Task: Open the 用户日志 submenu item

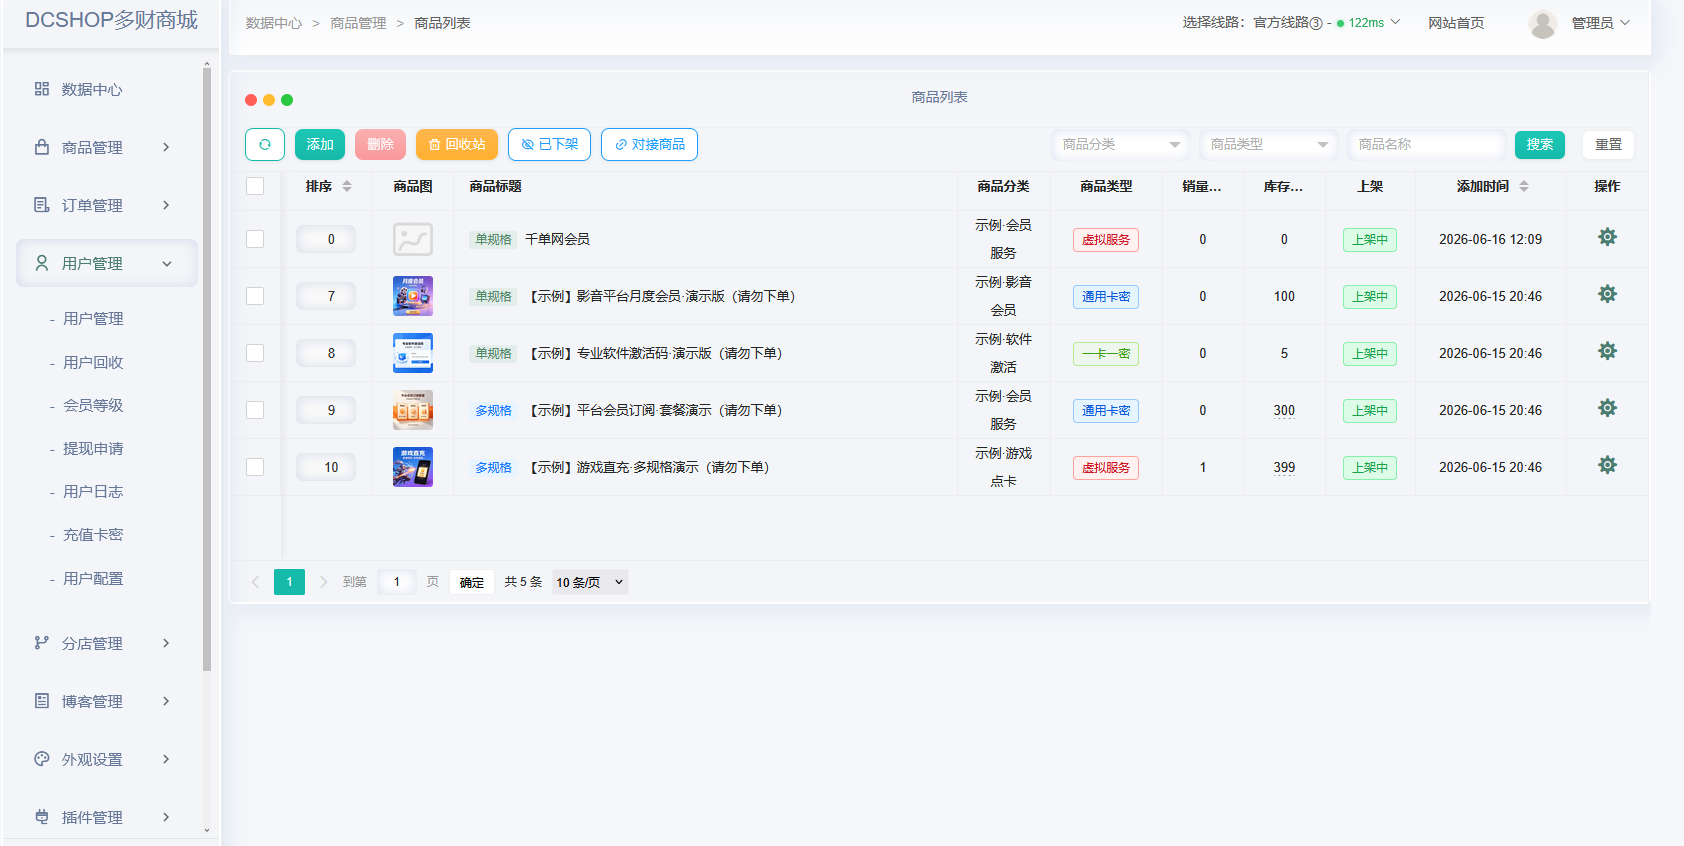Action: coord(93,491)
